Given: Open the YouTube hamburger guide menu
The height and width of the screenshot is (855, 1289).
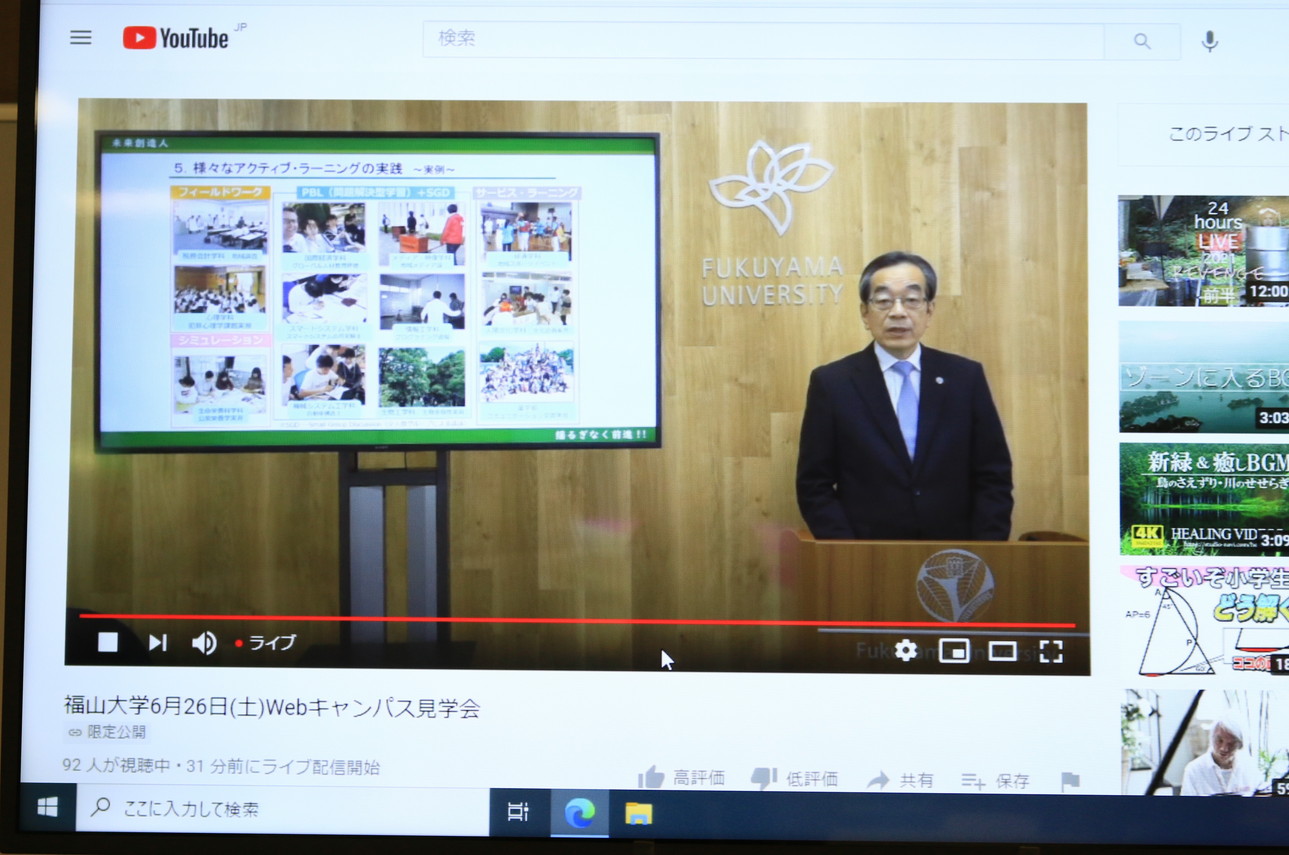Looking at the screenshot, I should pos(81,38).
